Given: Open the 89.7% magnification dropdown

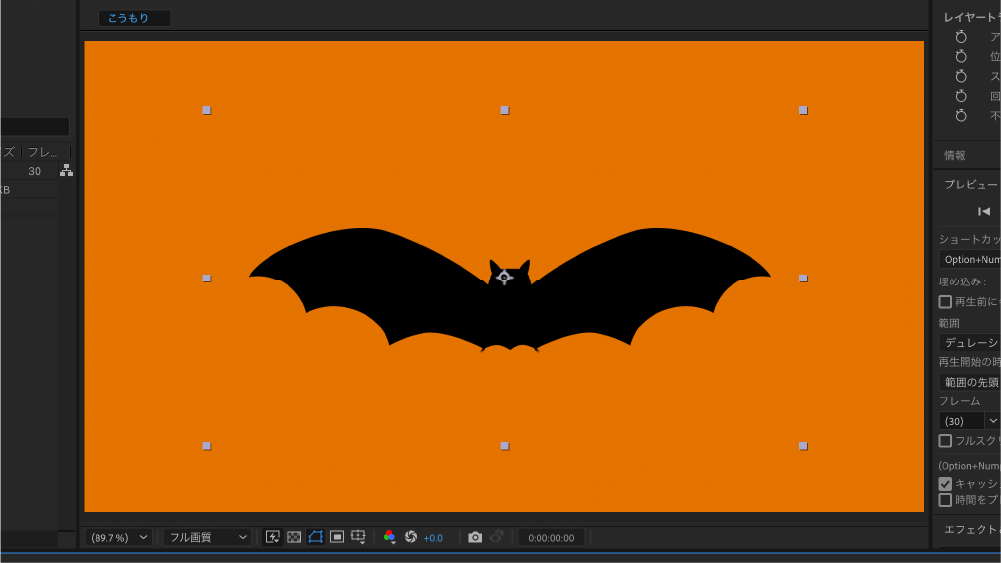Looking at the screenshot, I should click(120, 537).
